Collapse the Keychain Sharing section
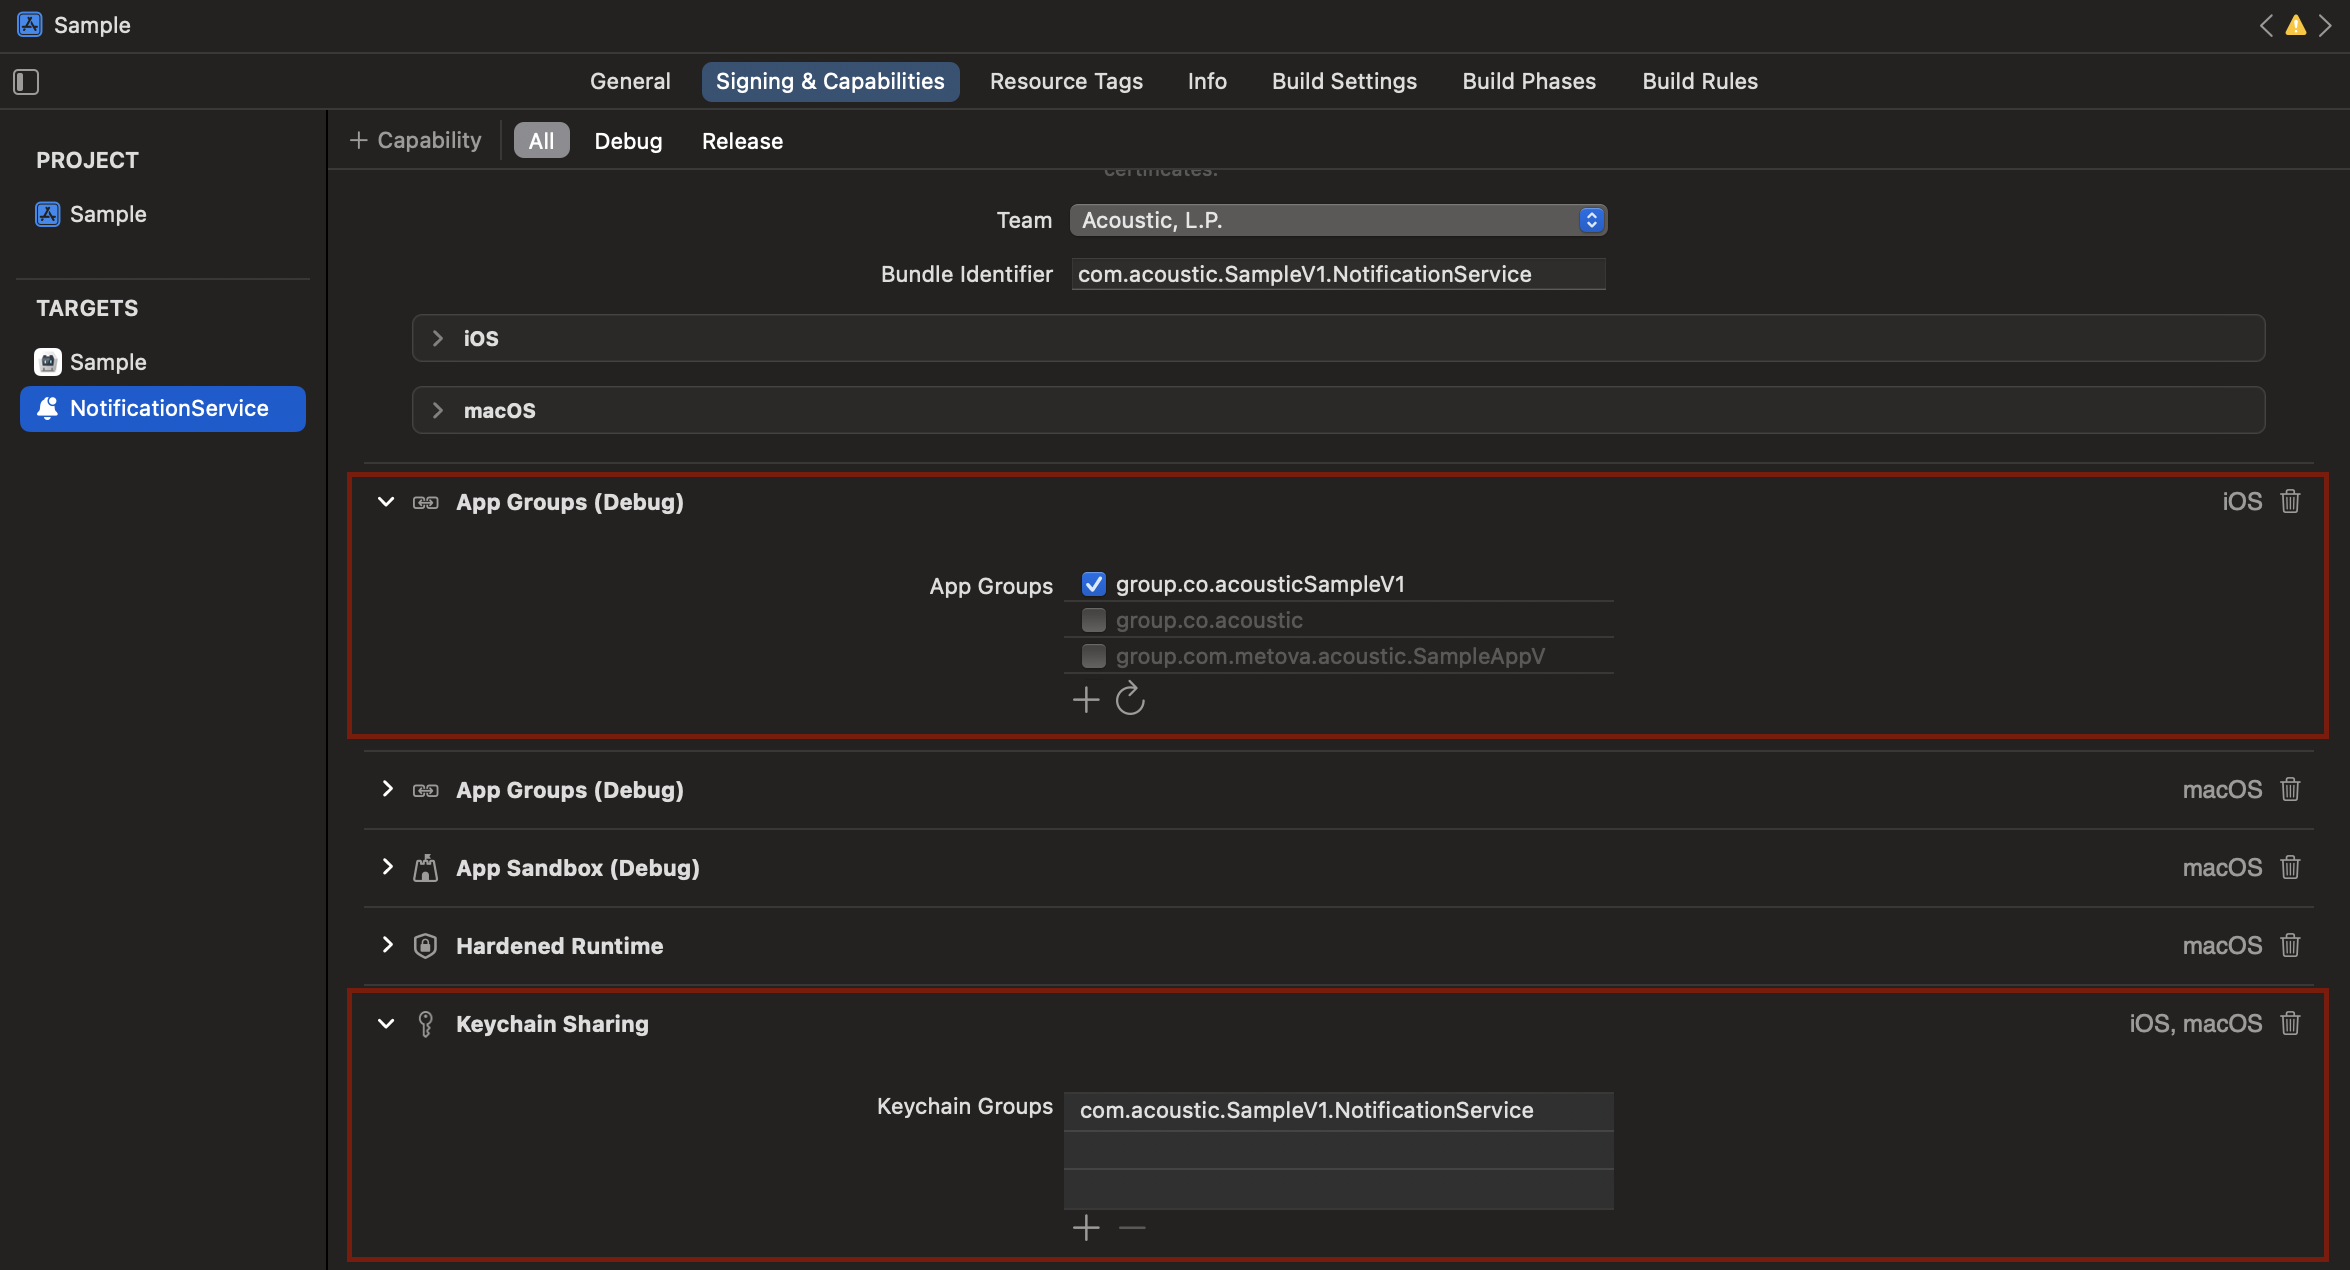 [386, 1024]
